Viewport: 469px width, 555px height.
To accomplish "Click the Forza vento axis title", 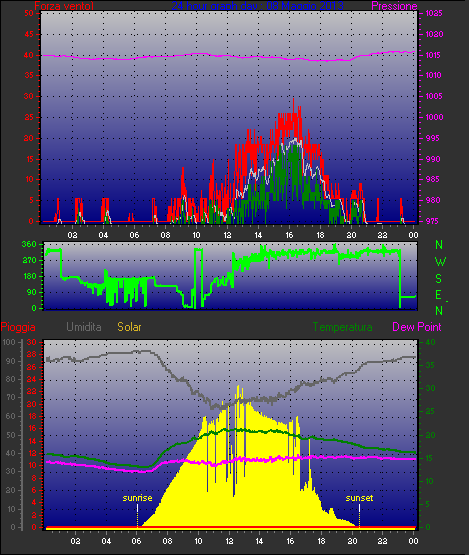I will tap(64, 6).
